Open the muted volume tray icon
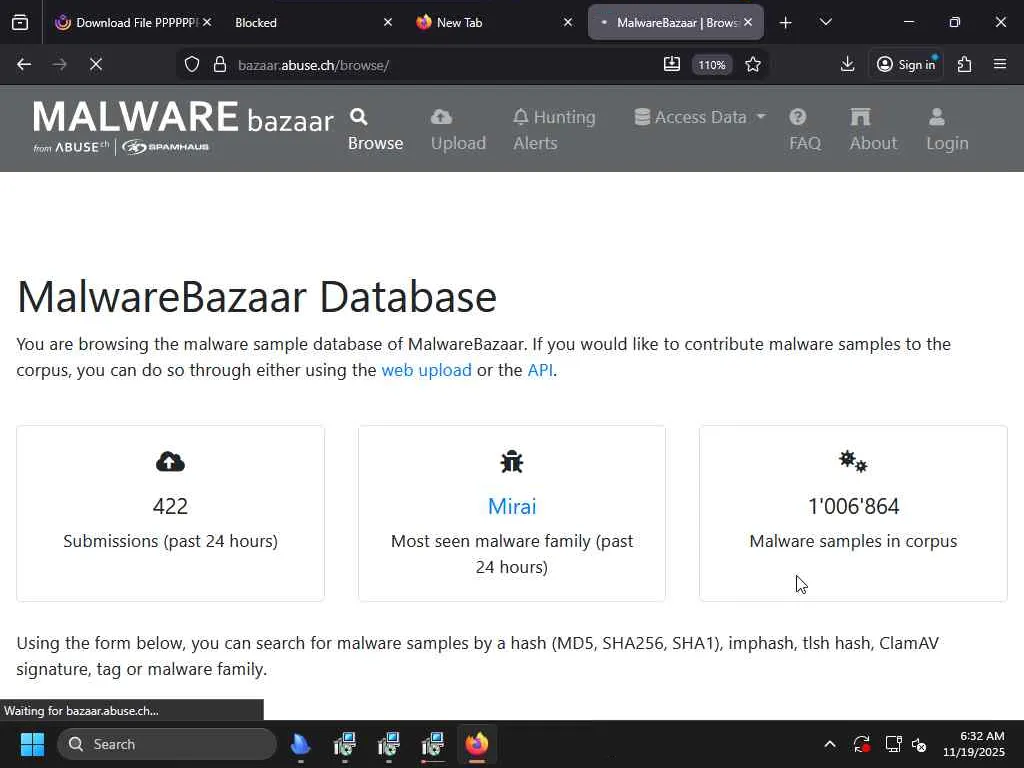 click(919, 744)
